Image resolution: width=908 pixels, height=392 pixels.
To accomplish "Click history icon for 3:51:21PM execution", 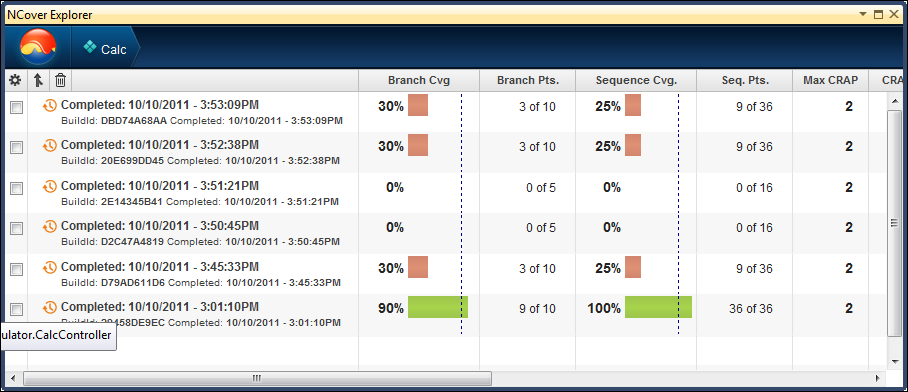I will [x=50, y=186].
